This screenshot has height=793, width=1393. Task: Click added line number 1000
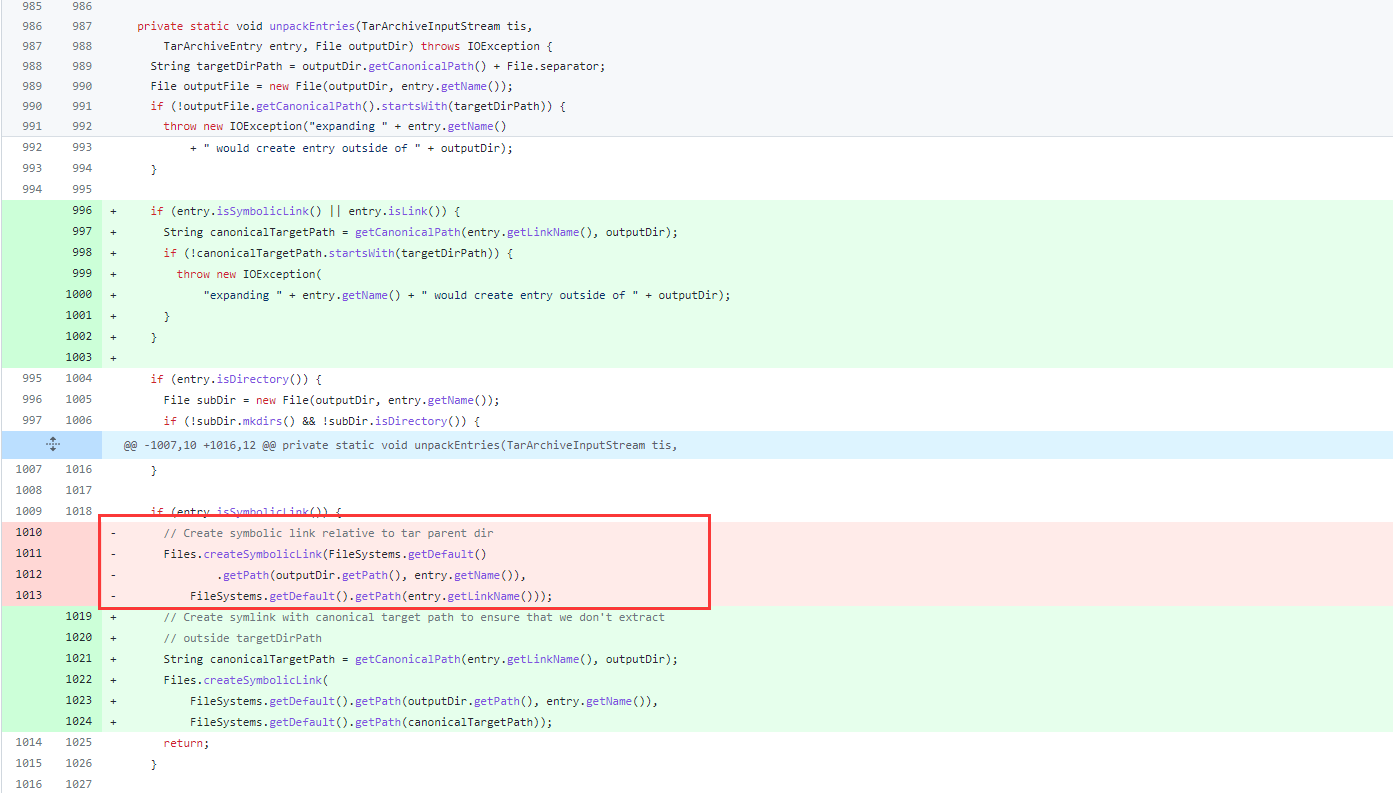click(x=79, y=294)
